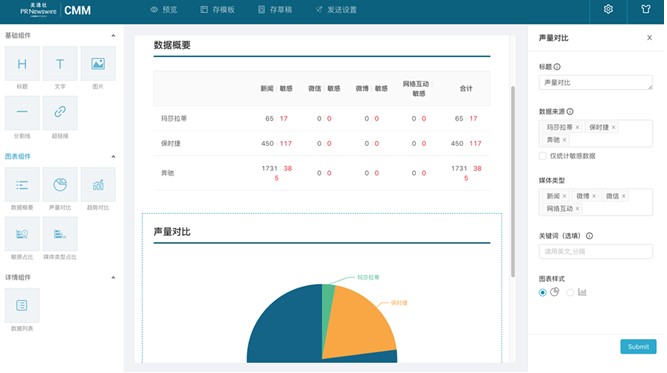
Task: Remove 奔驰 tag from data source
Action: click(x=564, y=140)
